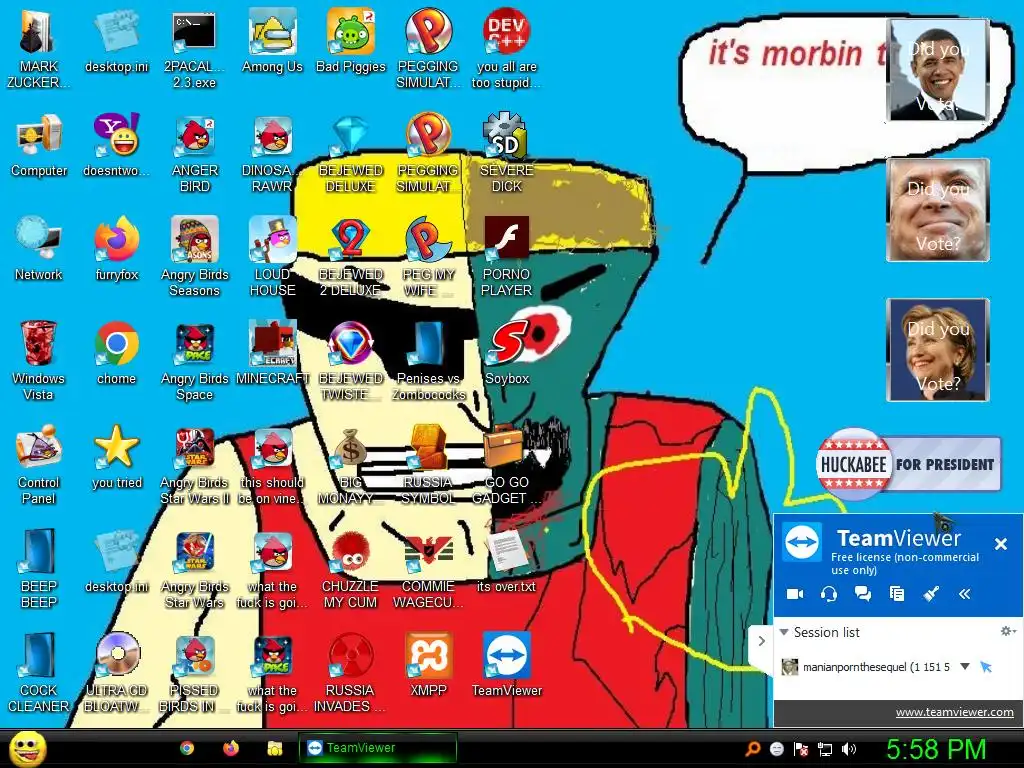Select the Angry Birds Space icon
Image resolution: width=1024 pixels, height=768 pixels.
click(x=195, y=361)
